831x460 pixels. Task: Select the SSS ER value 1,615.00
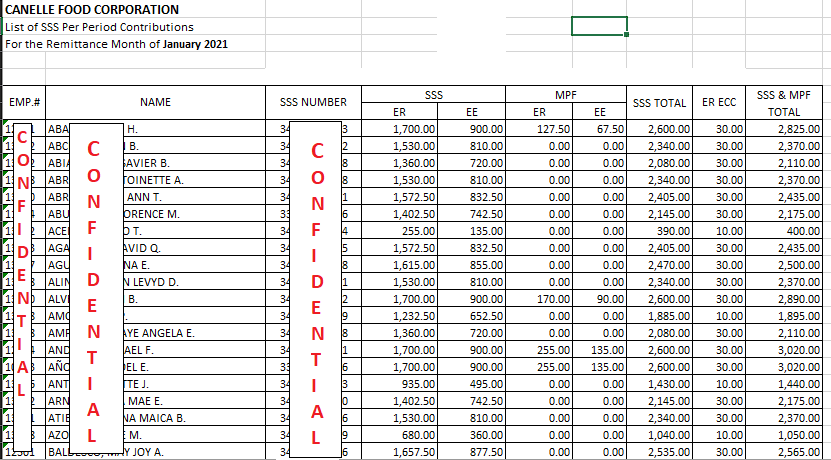[400, 265]
